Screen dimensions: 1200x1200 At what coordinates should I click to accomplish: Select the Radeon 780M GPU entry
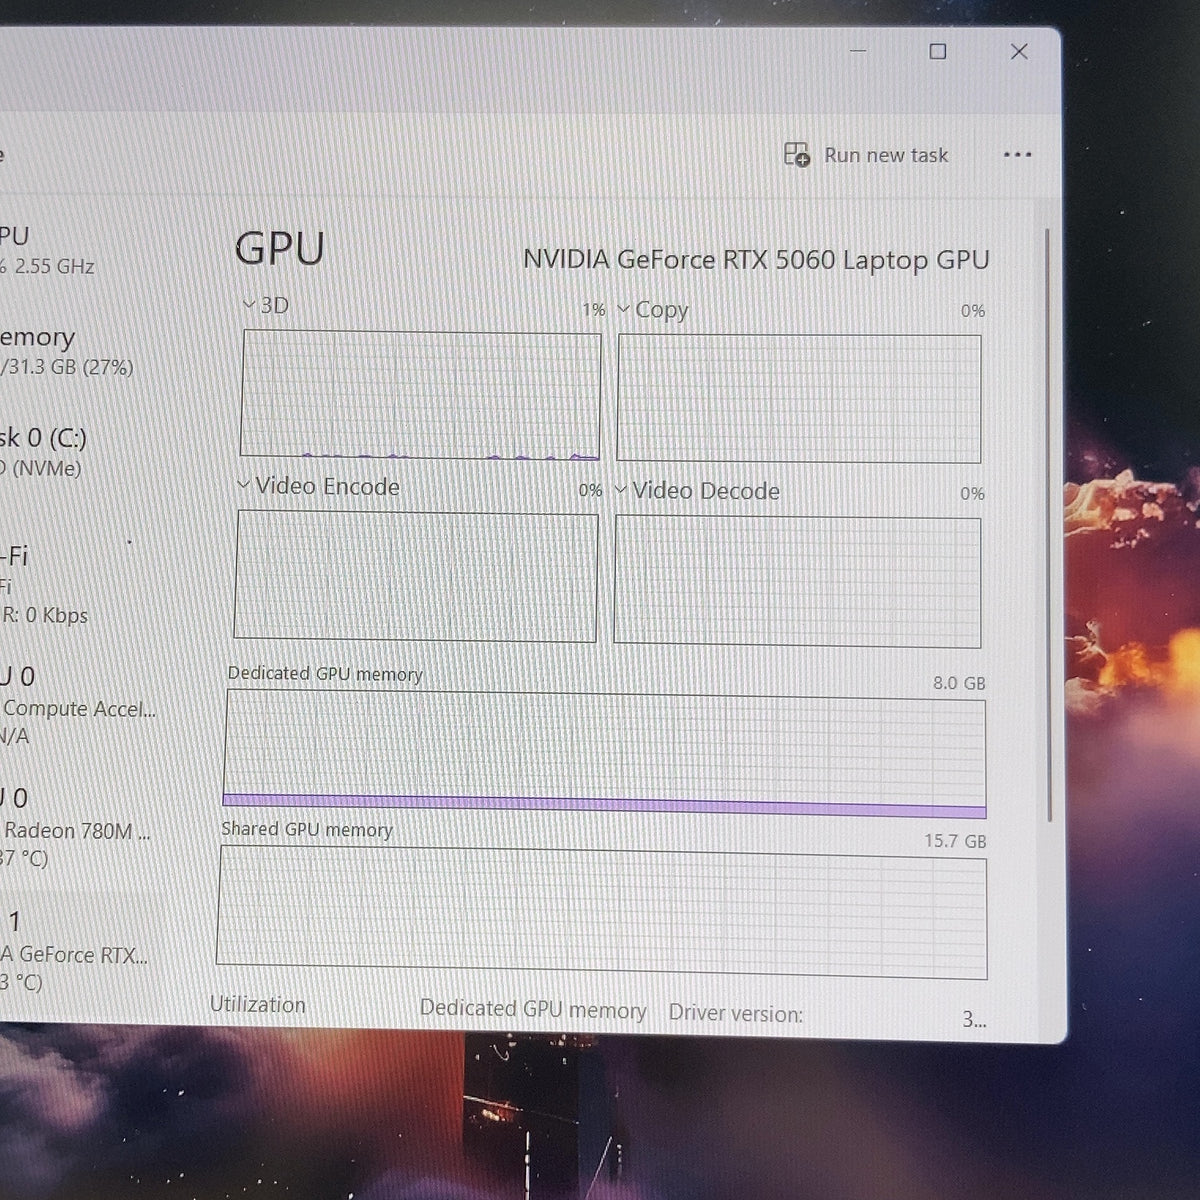[x=76, y=829]
